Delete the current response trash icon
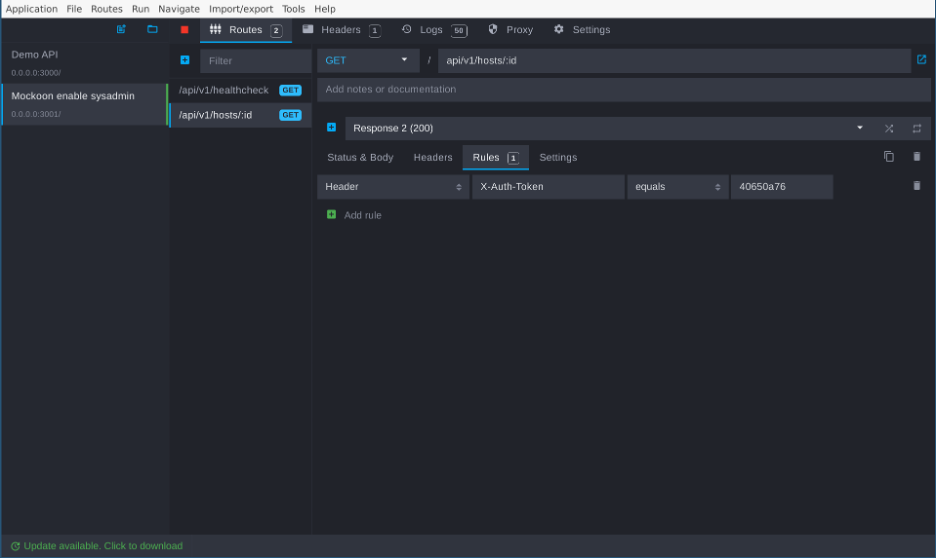This screenshot has height=558, width=936. (916, 157)
